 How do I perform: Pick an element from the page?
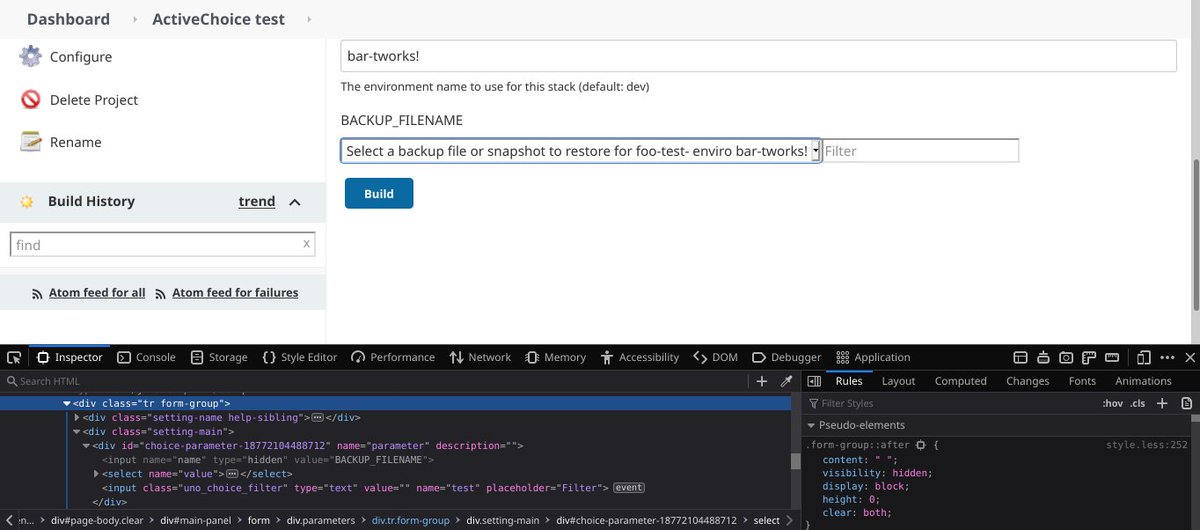(15, 357)
